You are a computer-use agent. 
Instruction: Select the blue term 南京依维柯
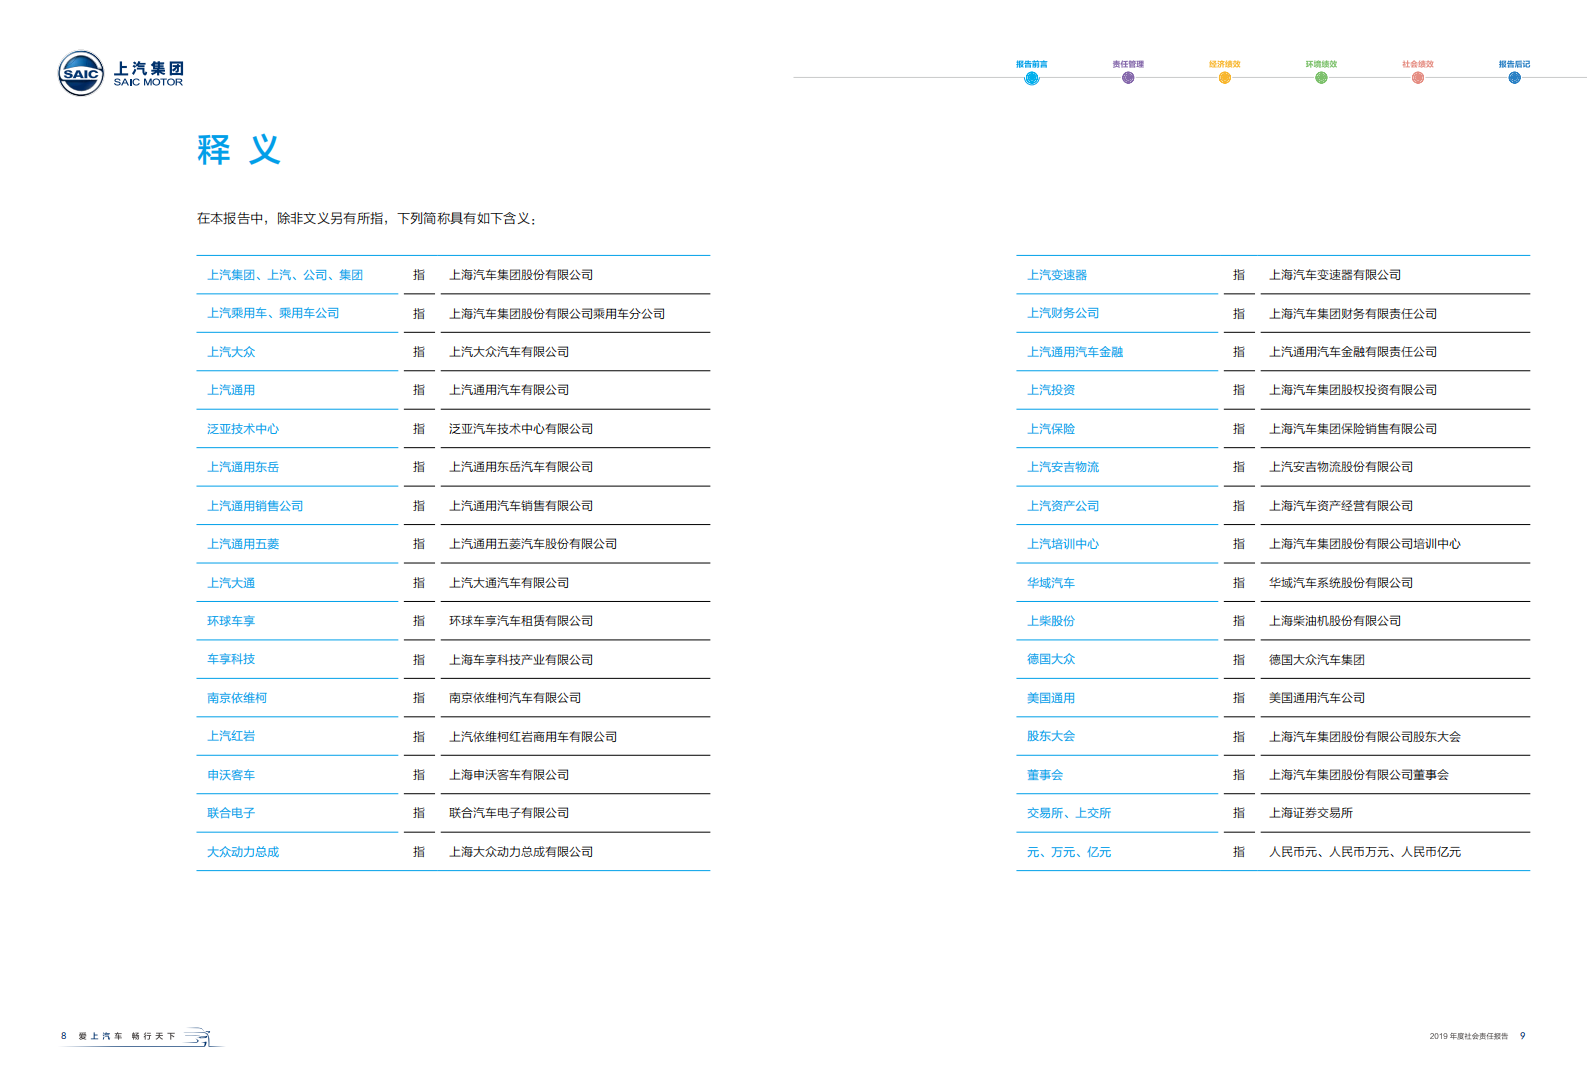point(237,698)
